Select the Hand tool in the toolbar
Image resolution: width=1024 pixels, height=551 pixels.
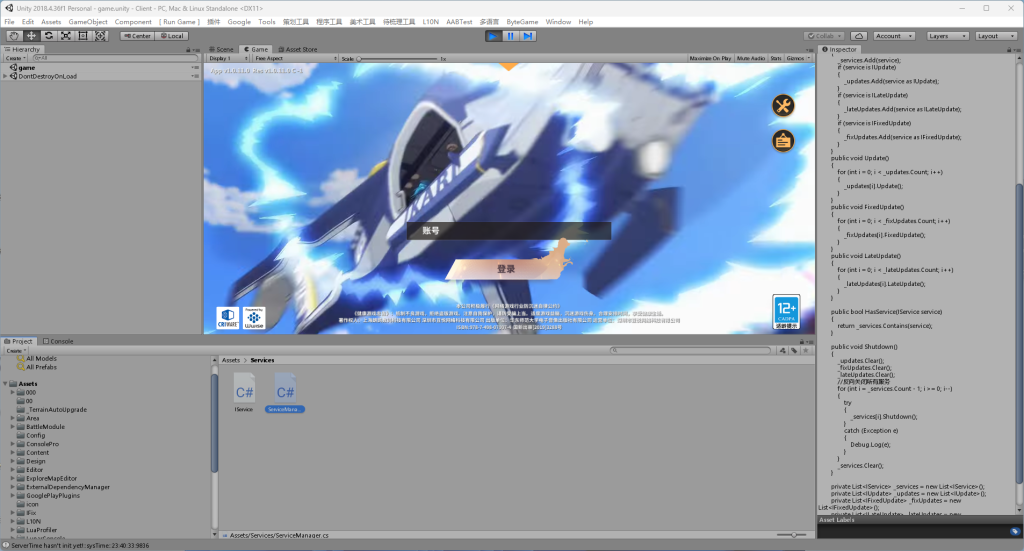14,36
